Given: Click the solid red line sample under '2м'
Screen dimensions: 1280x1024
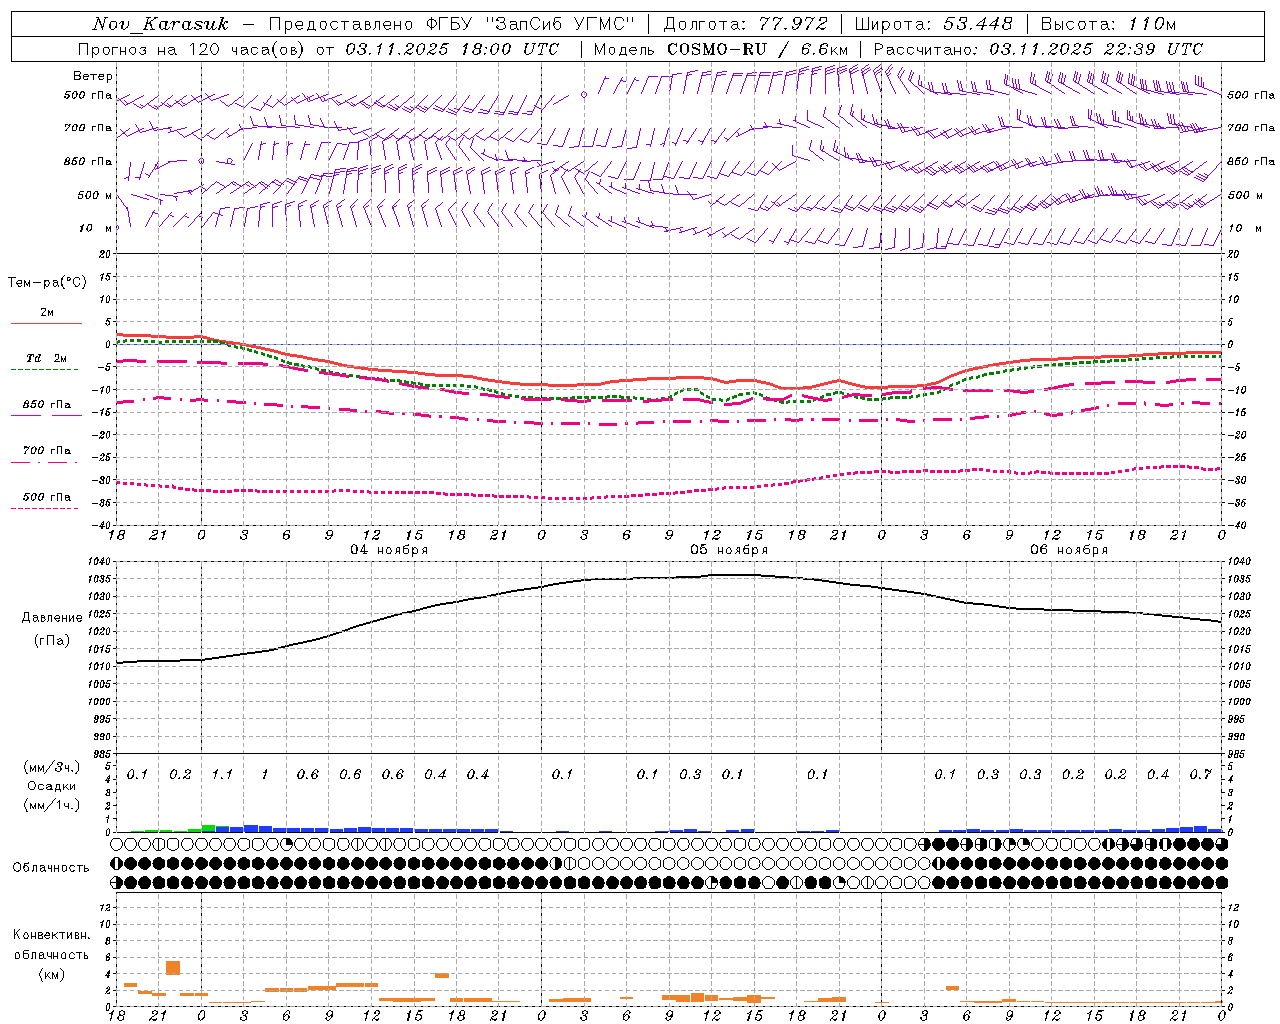Looking at the screenshot, I should point(46,324).
